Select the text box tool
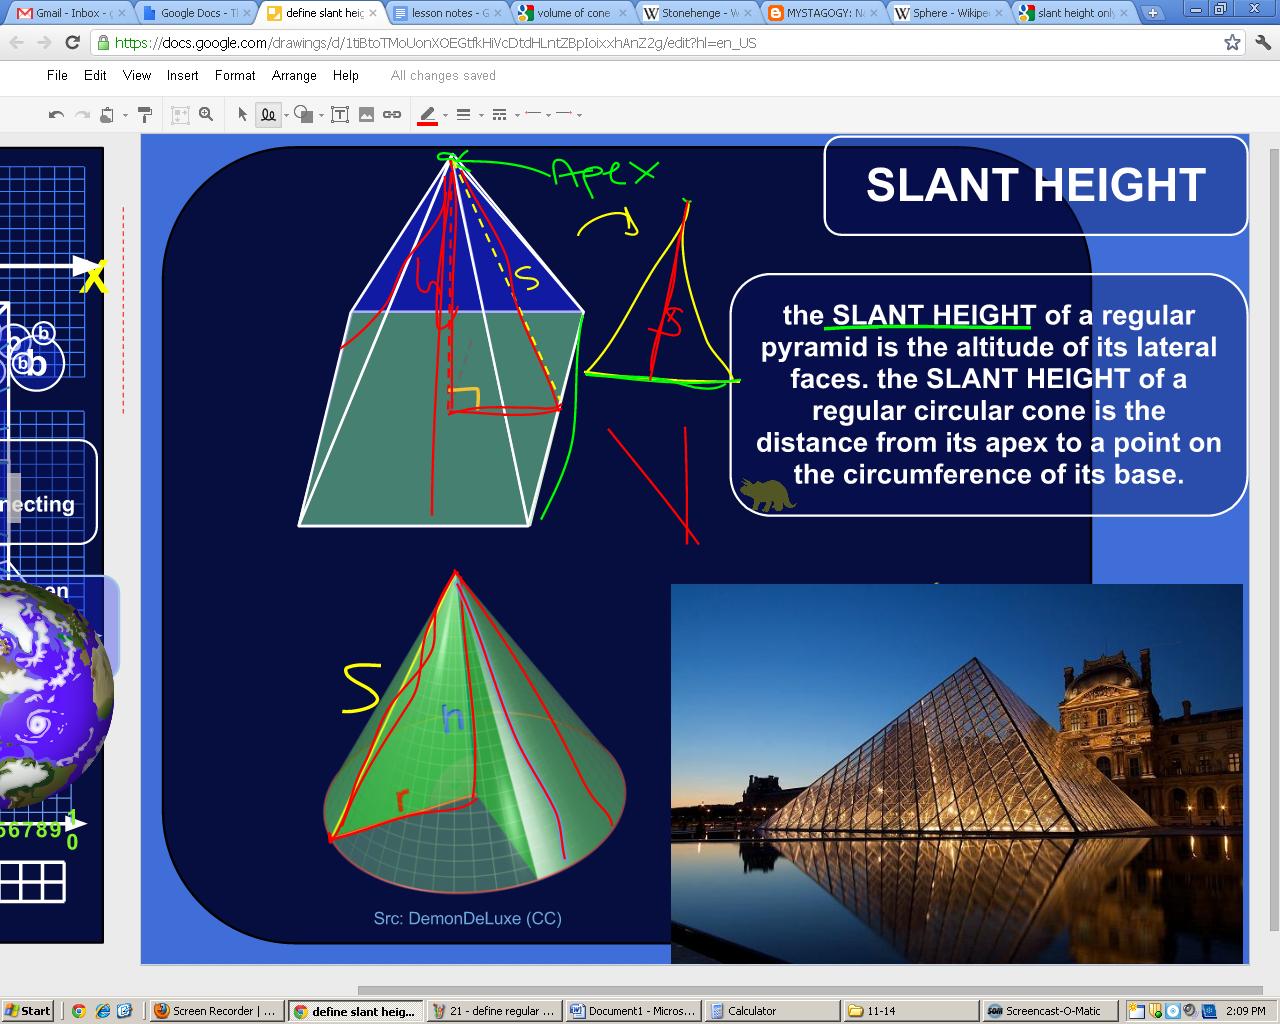The image size is (1280, 1024). click(340, 115)
